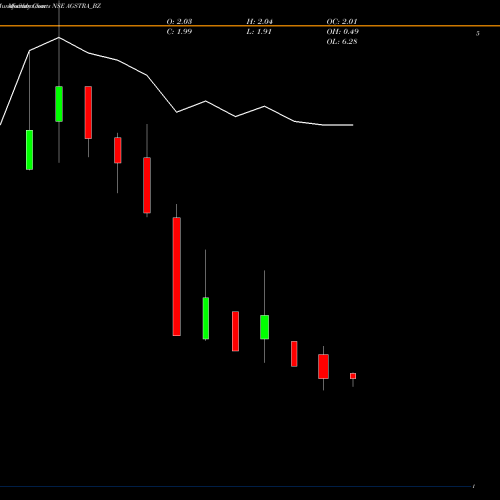This screenshot has width=500, height=500.
Task: Click the tallest red candle body
Action: click(177, 276)
